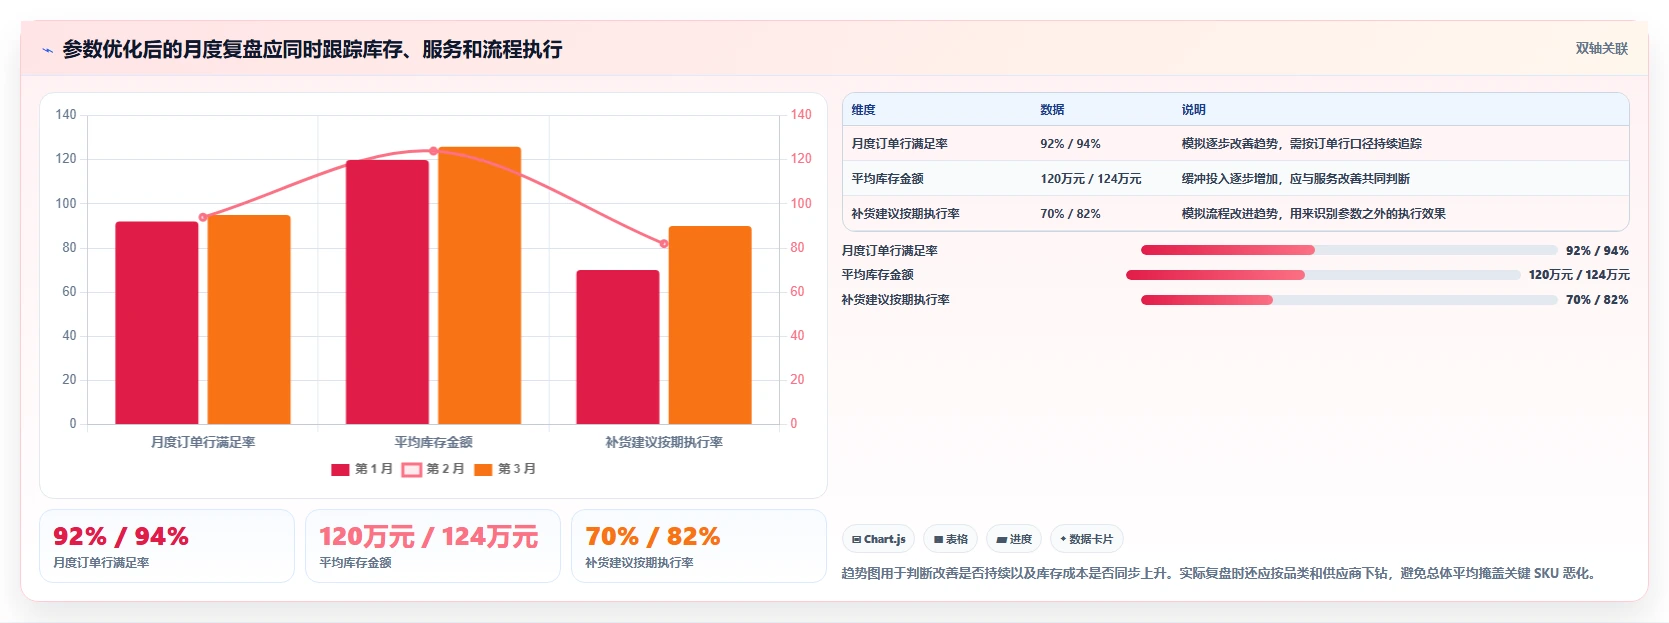The width and height of the screenshot is (1669, 623).
Task: Click description starting with 模拟流程改进趋势
Action: (x=1314, y=214)
